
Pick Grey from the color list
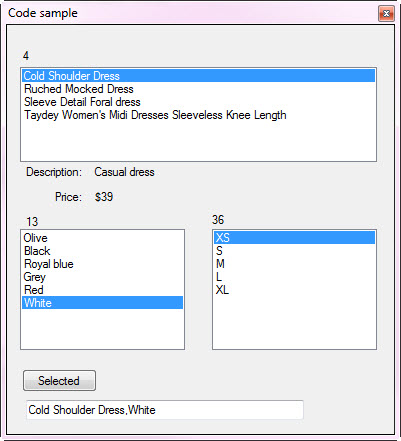tap(103, 277)
